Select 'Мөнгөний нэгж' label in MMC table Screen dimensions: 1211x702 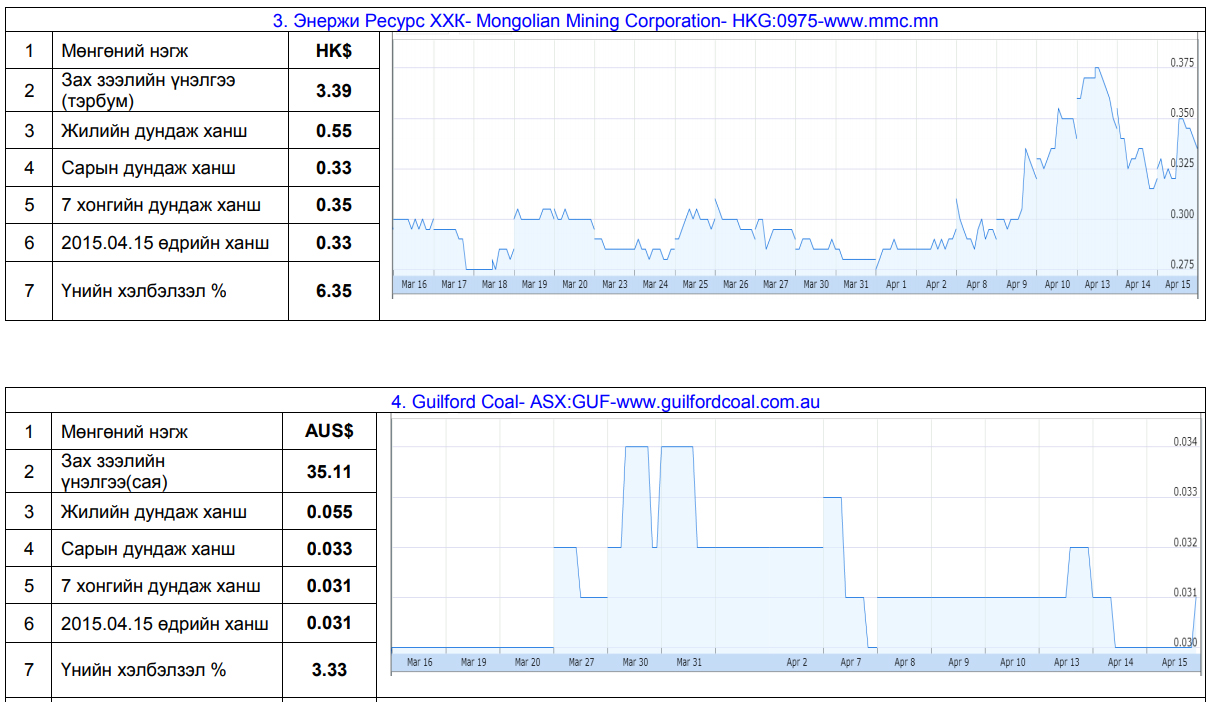(x=124, y=50)
